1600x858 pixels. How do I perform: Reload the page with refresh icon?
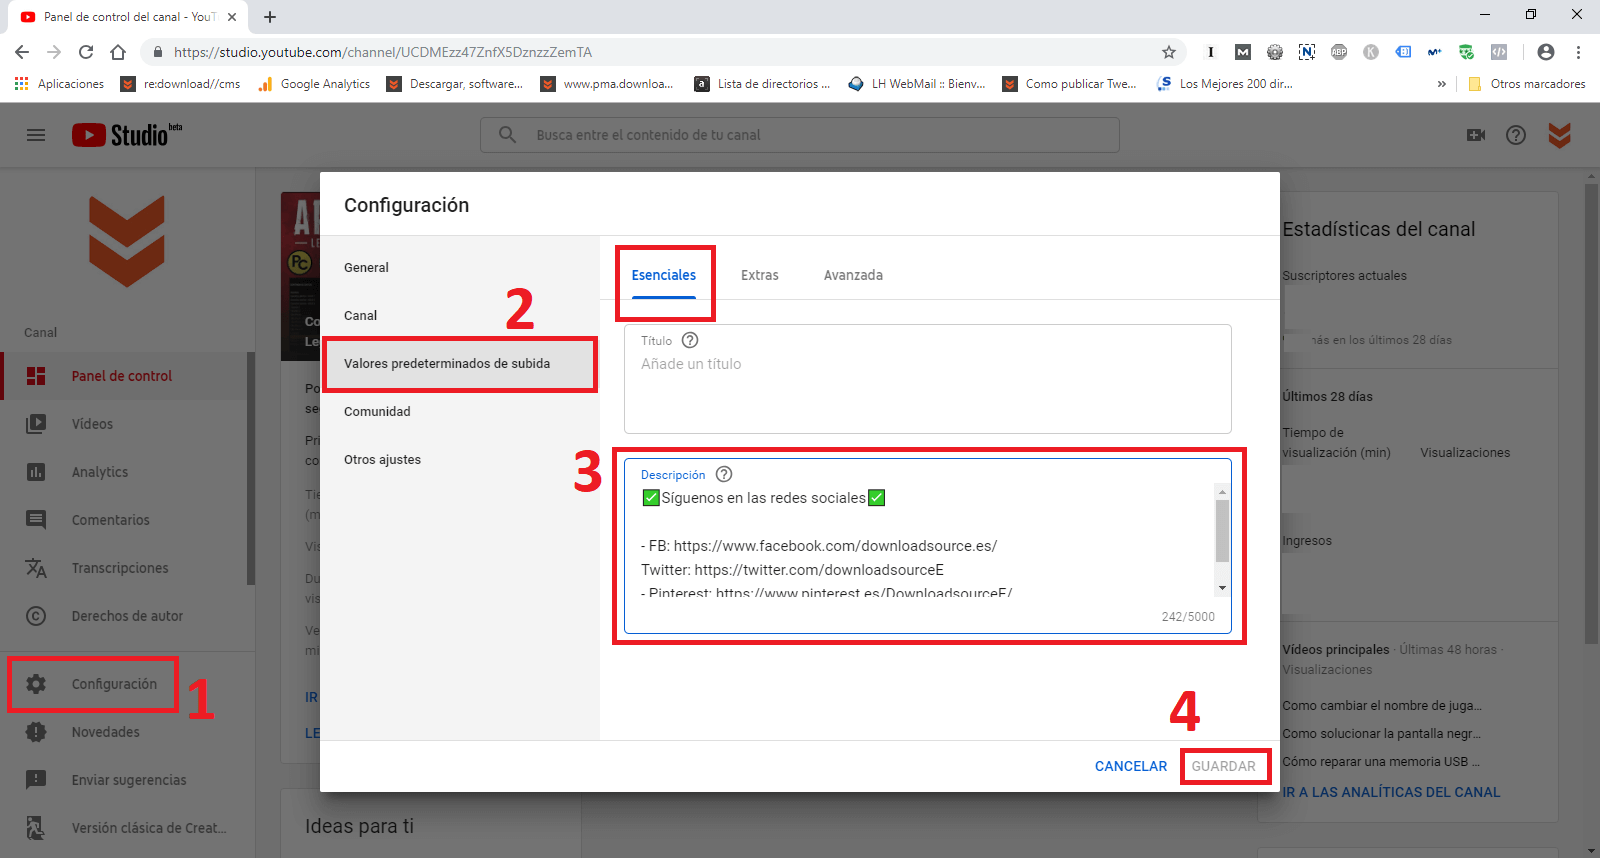(86, 52)
